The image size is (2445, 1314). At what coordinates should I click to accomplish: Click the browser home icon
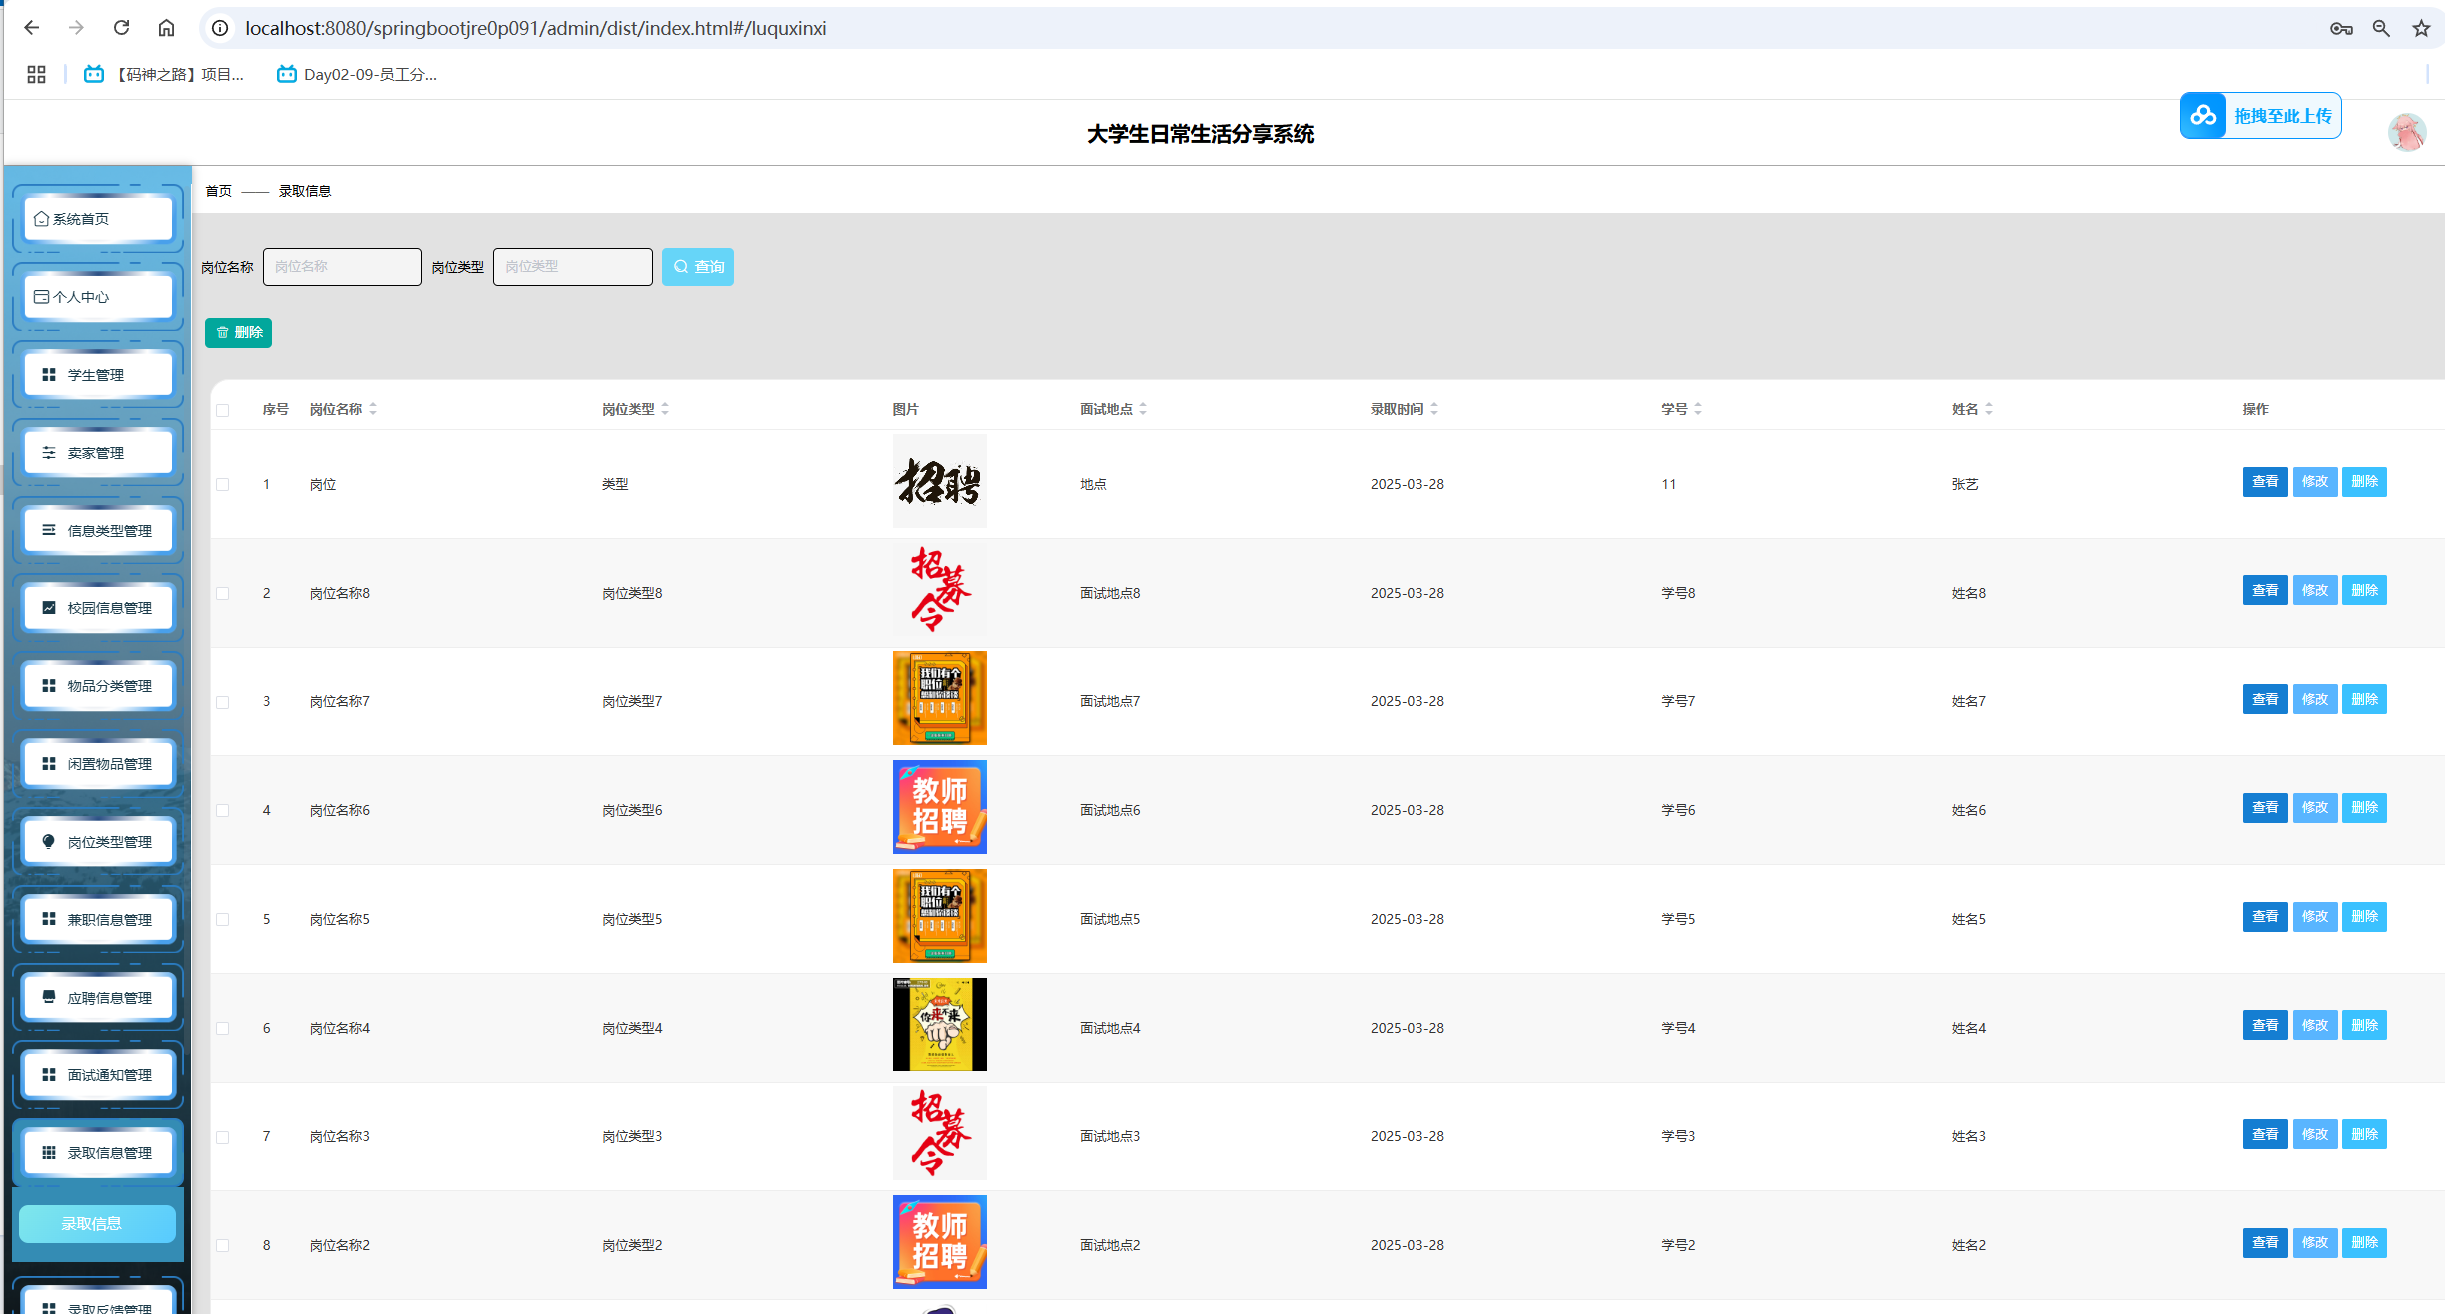[166, 28]
